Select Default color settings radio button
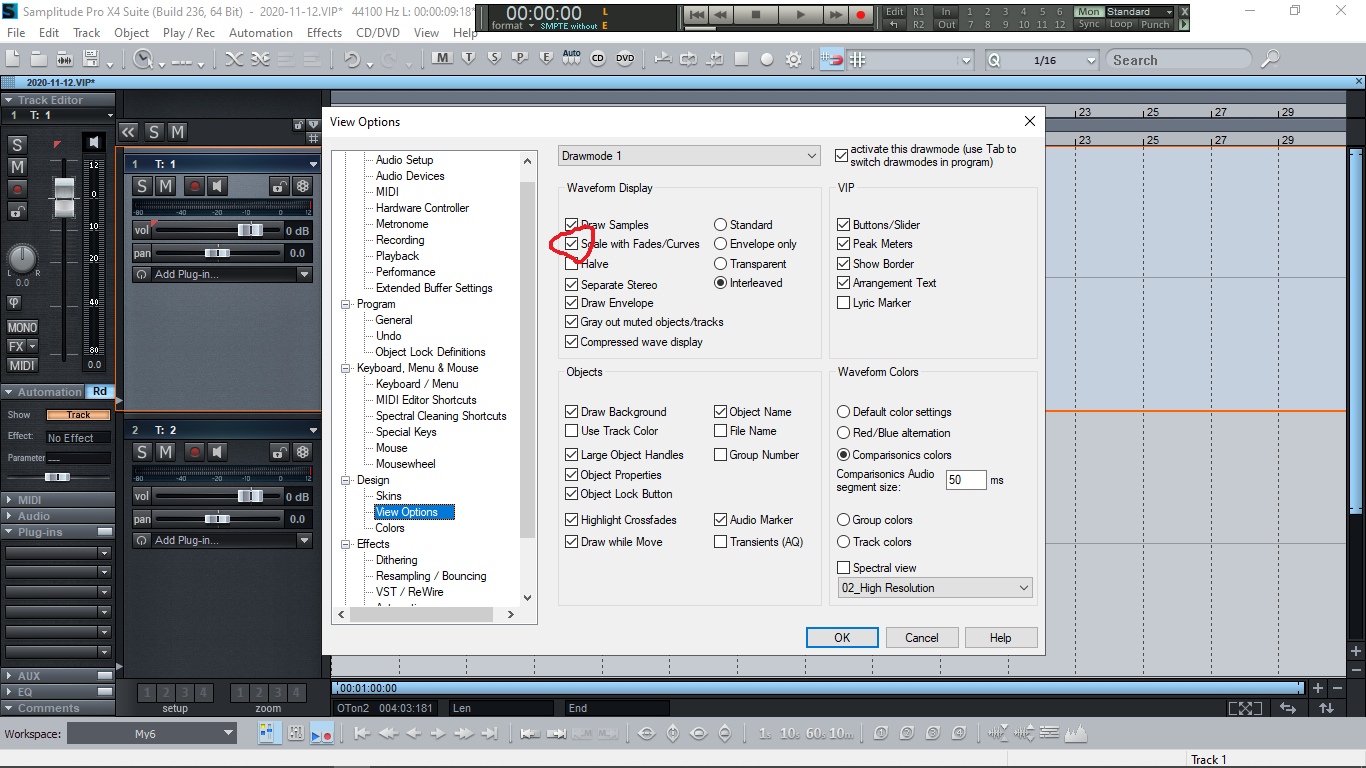1366x768 pixels. 843,412
